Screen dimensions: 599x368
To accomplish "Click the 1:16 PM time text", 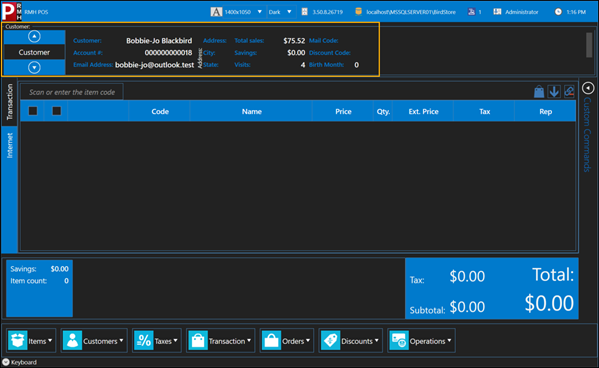I will 576,12.
